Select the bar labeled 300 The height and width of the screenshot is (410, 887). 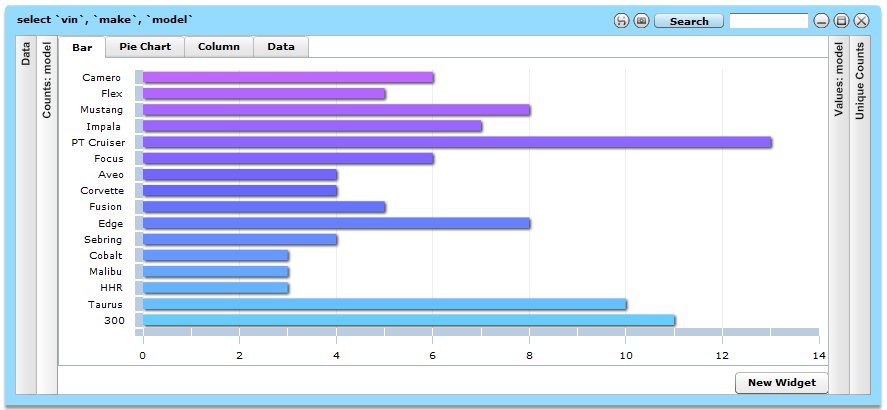pos(409,320)
